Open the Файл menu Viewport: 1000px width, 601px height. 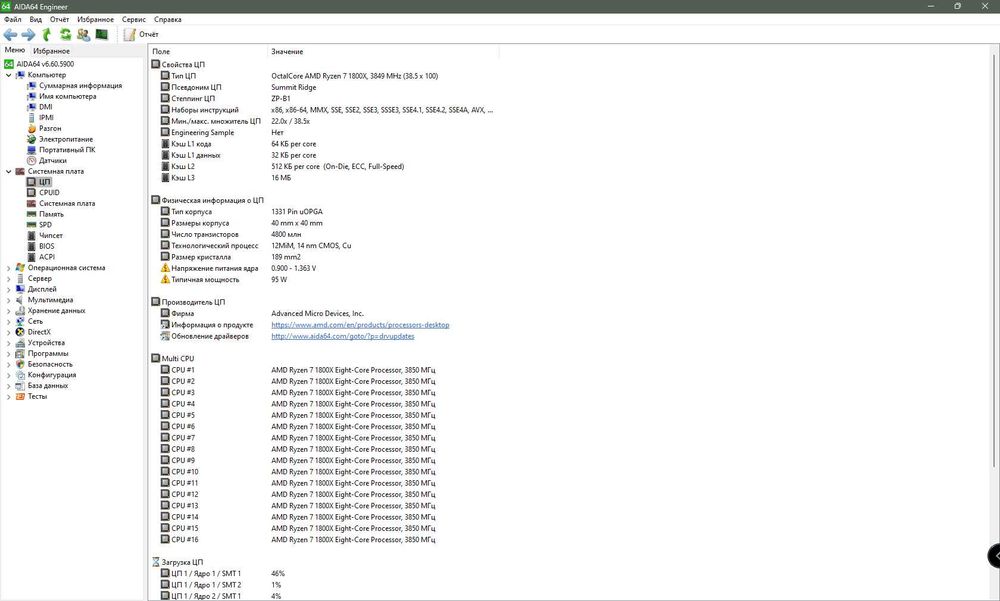[x=13, y=20]
